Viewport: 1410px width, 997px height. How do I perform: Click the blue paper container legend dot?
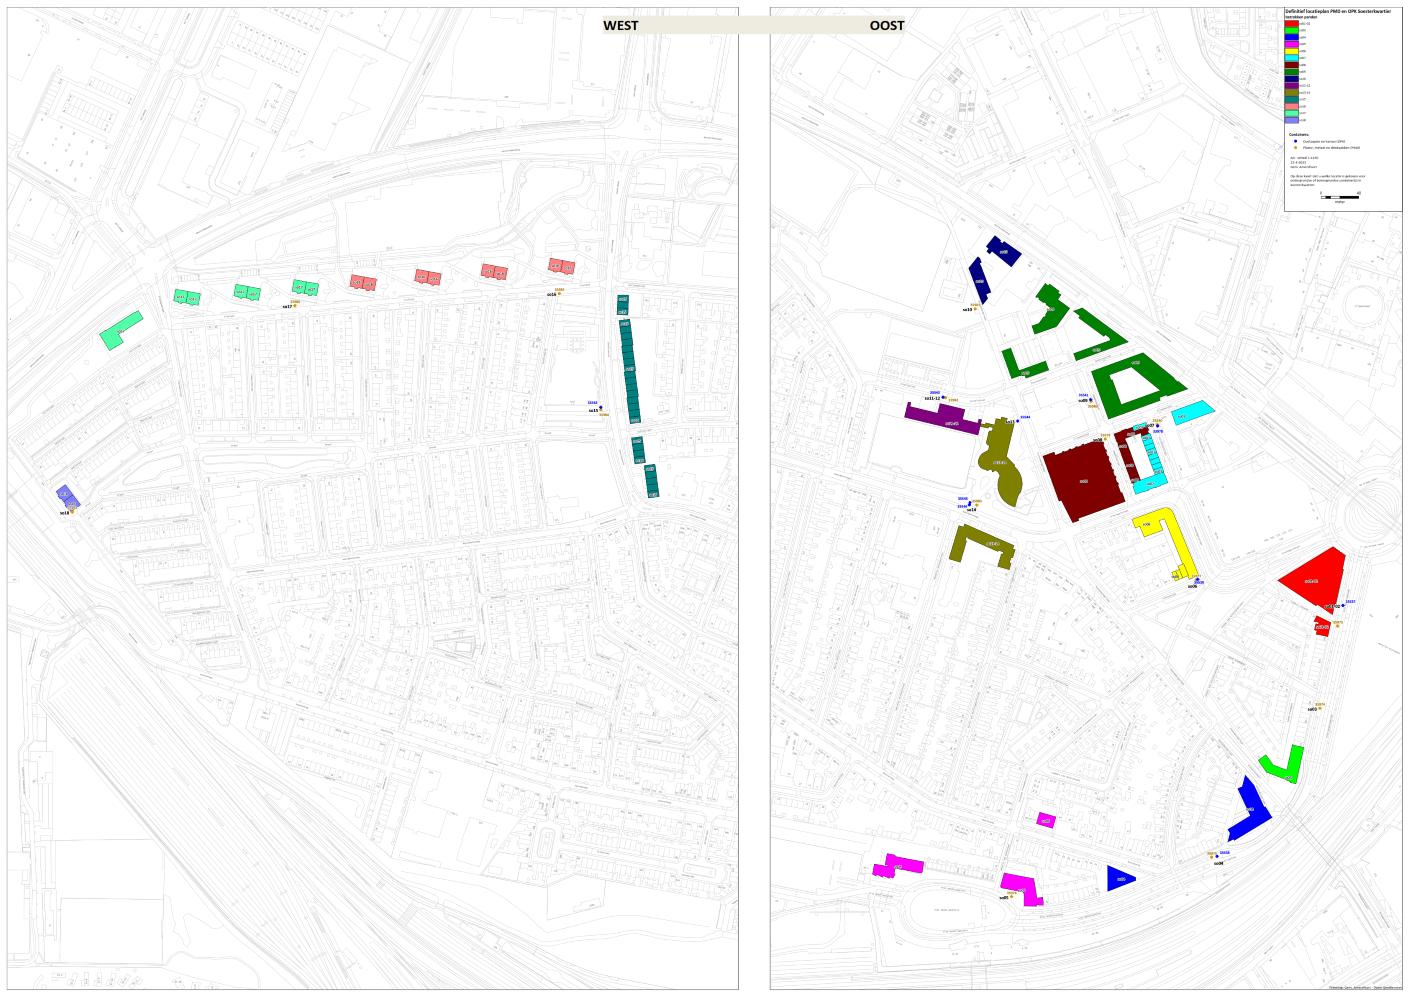[x=1295, y=142]
